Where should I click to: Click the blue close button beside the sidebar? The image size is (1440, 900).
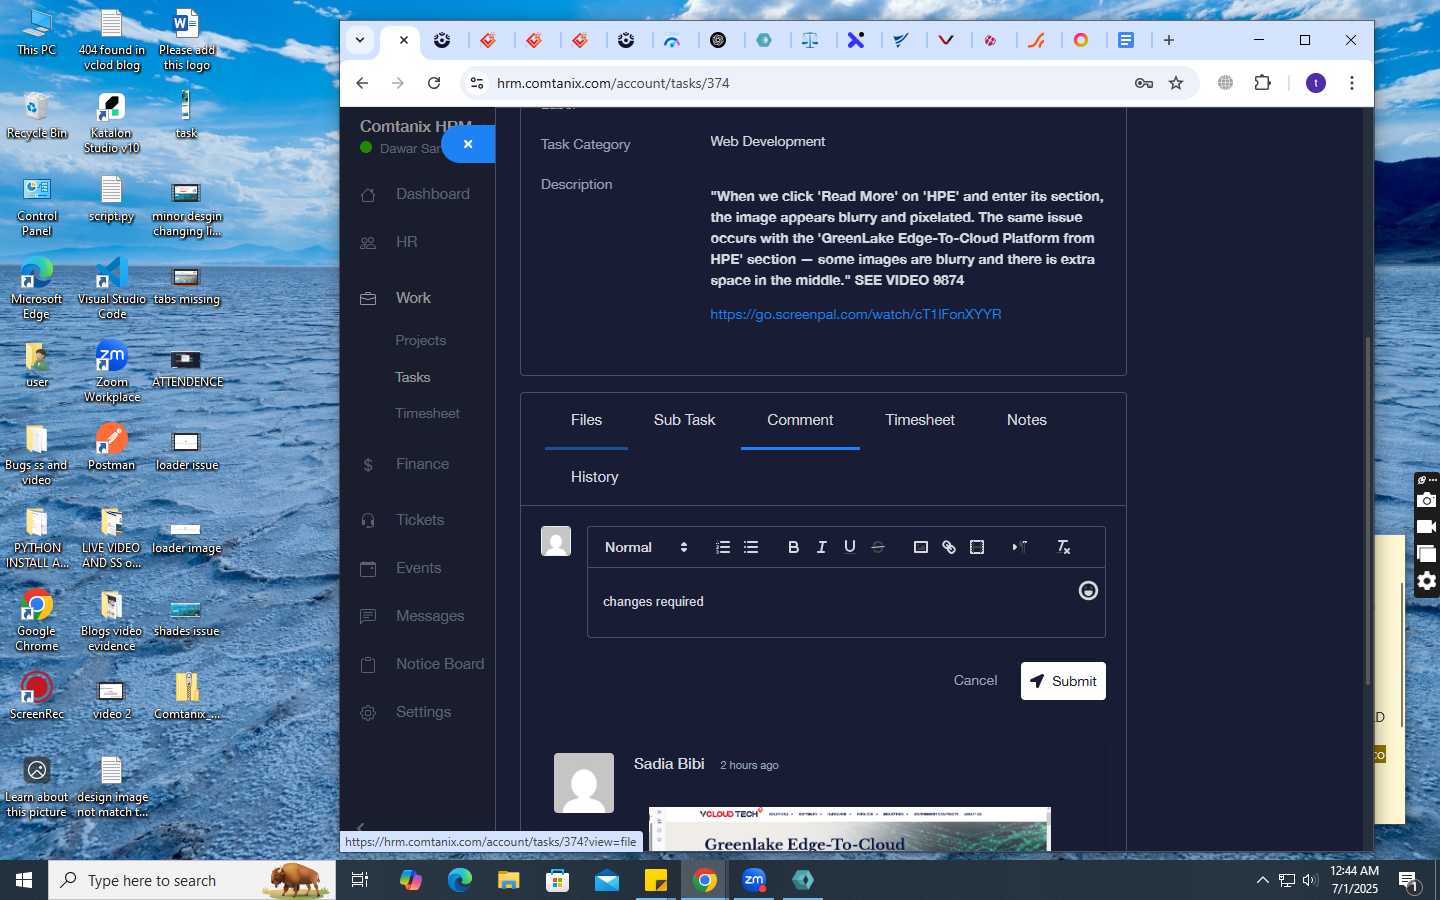[x=468, y=144]
